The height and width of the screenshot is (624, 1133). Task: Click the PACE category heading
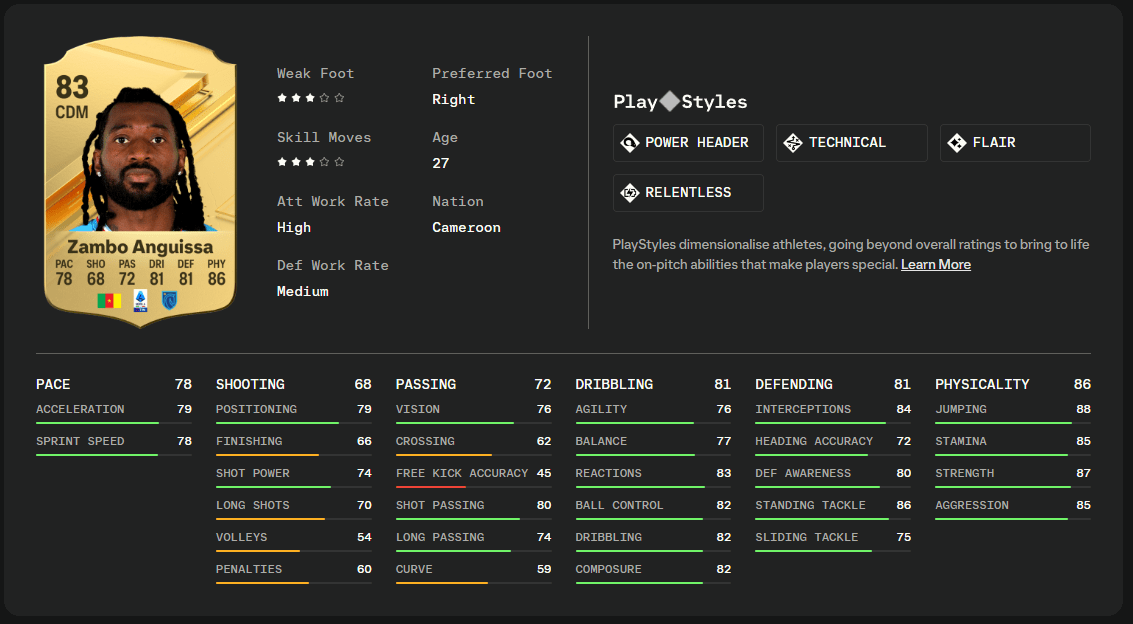pyautogui.click(x=53, y=384)
